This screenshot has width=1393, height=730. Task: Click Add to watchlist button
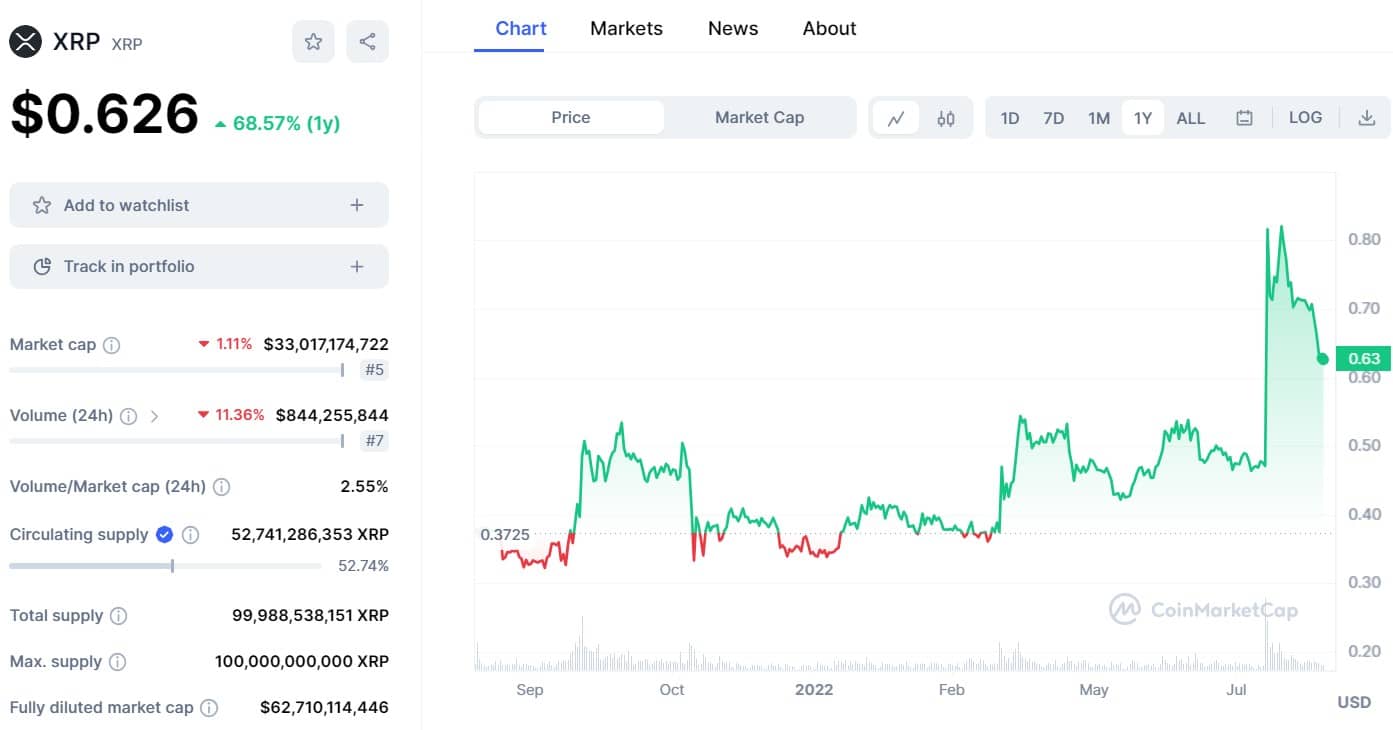click(x=199, y=205)
